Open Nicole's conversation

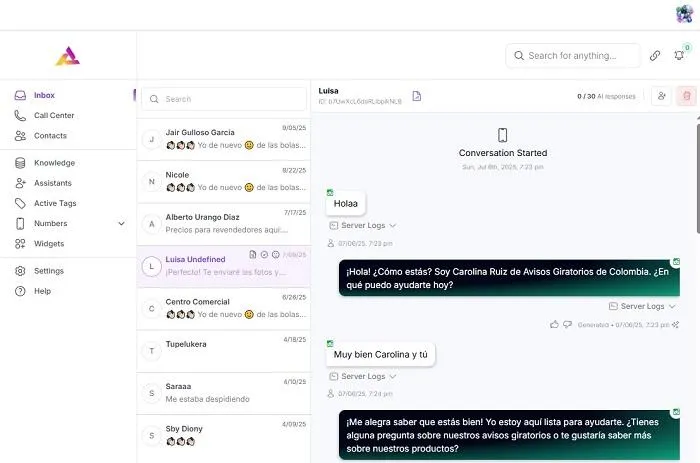tap(224, 181)
